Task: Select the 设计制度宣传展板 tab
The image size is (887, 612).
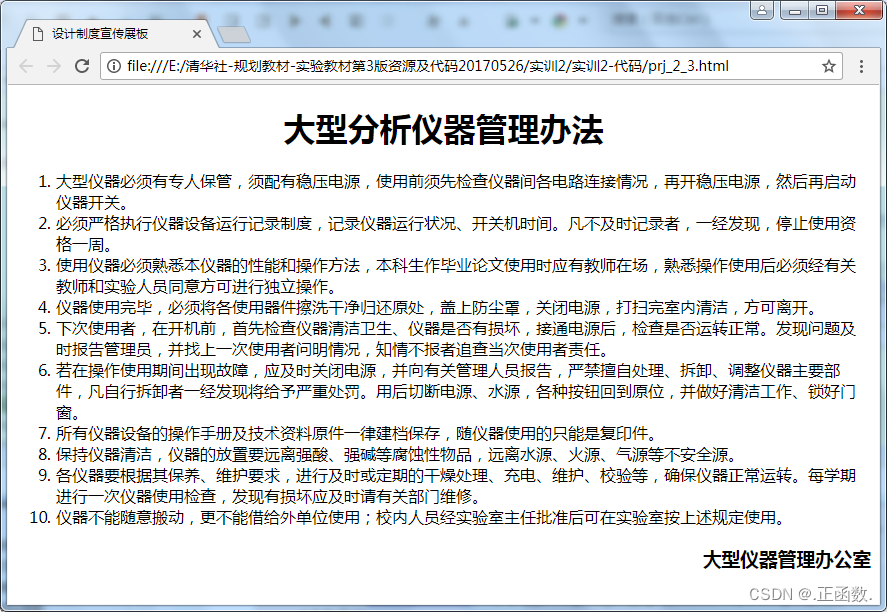Action: [x=116, y=34]
